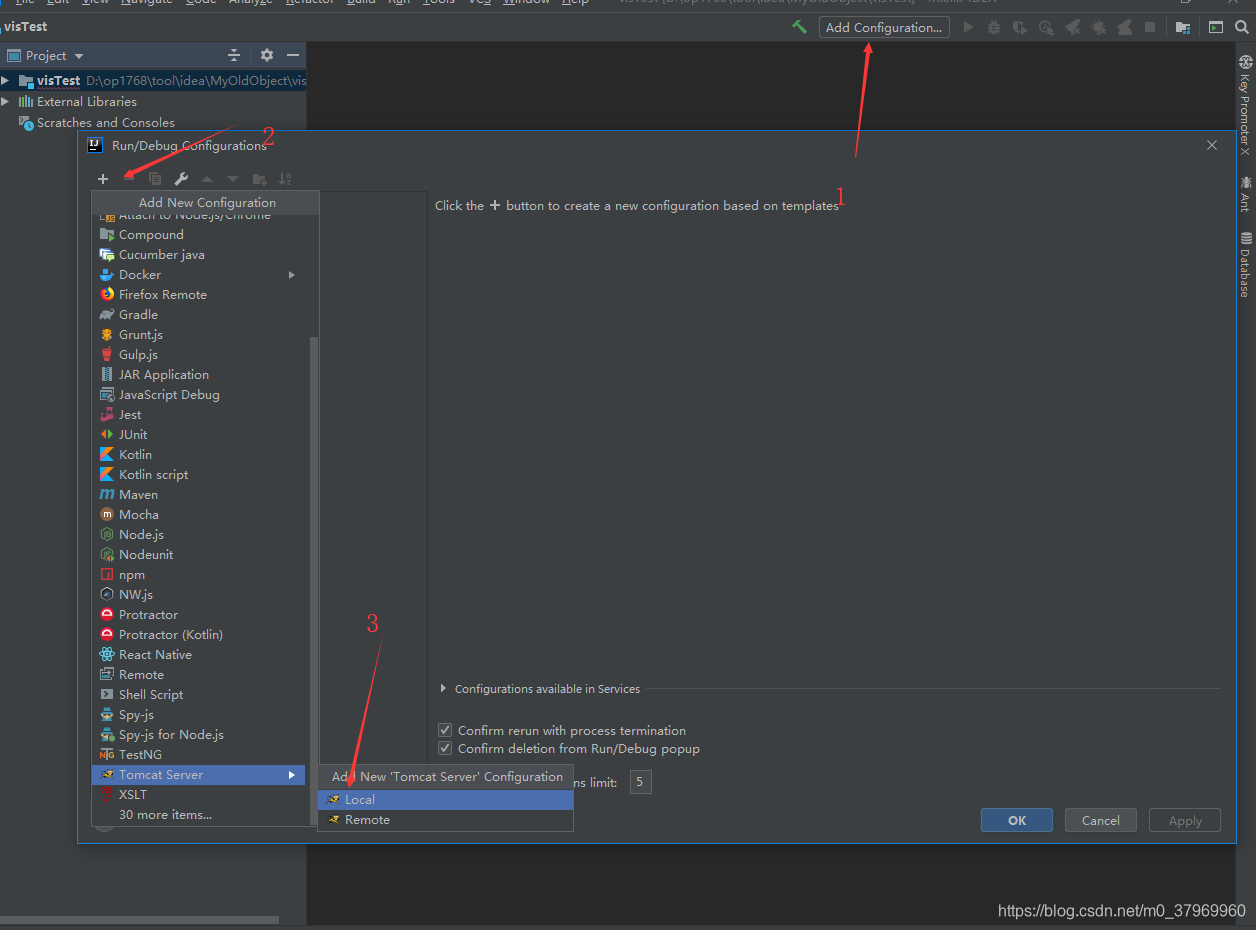This screenshot has height=930, width=1256.
Task: Click the Stop square icon in toolbar
Action: pos(1150,27)
